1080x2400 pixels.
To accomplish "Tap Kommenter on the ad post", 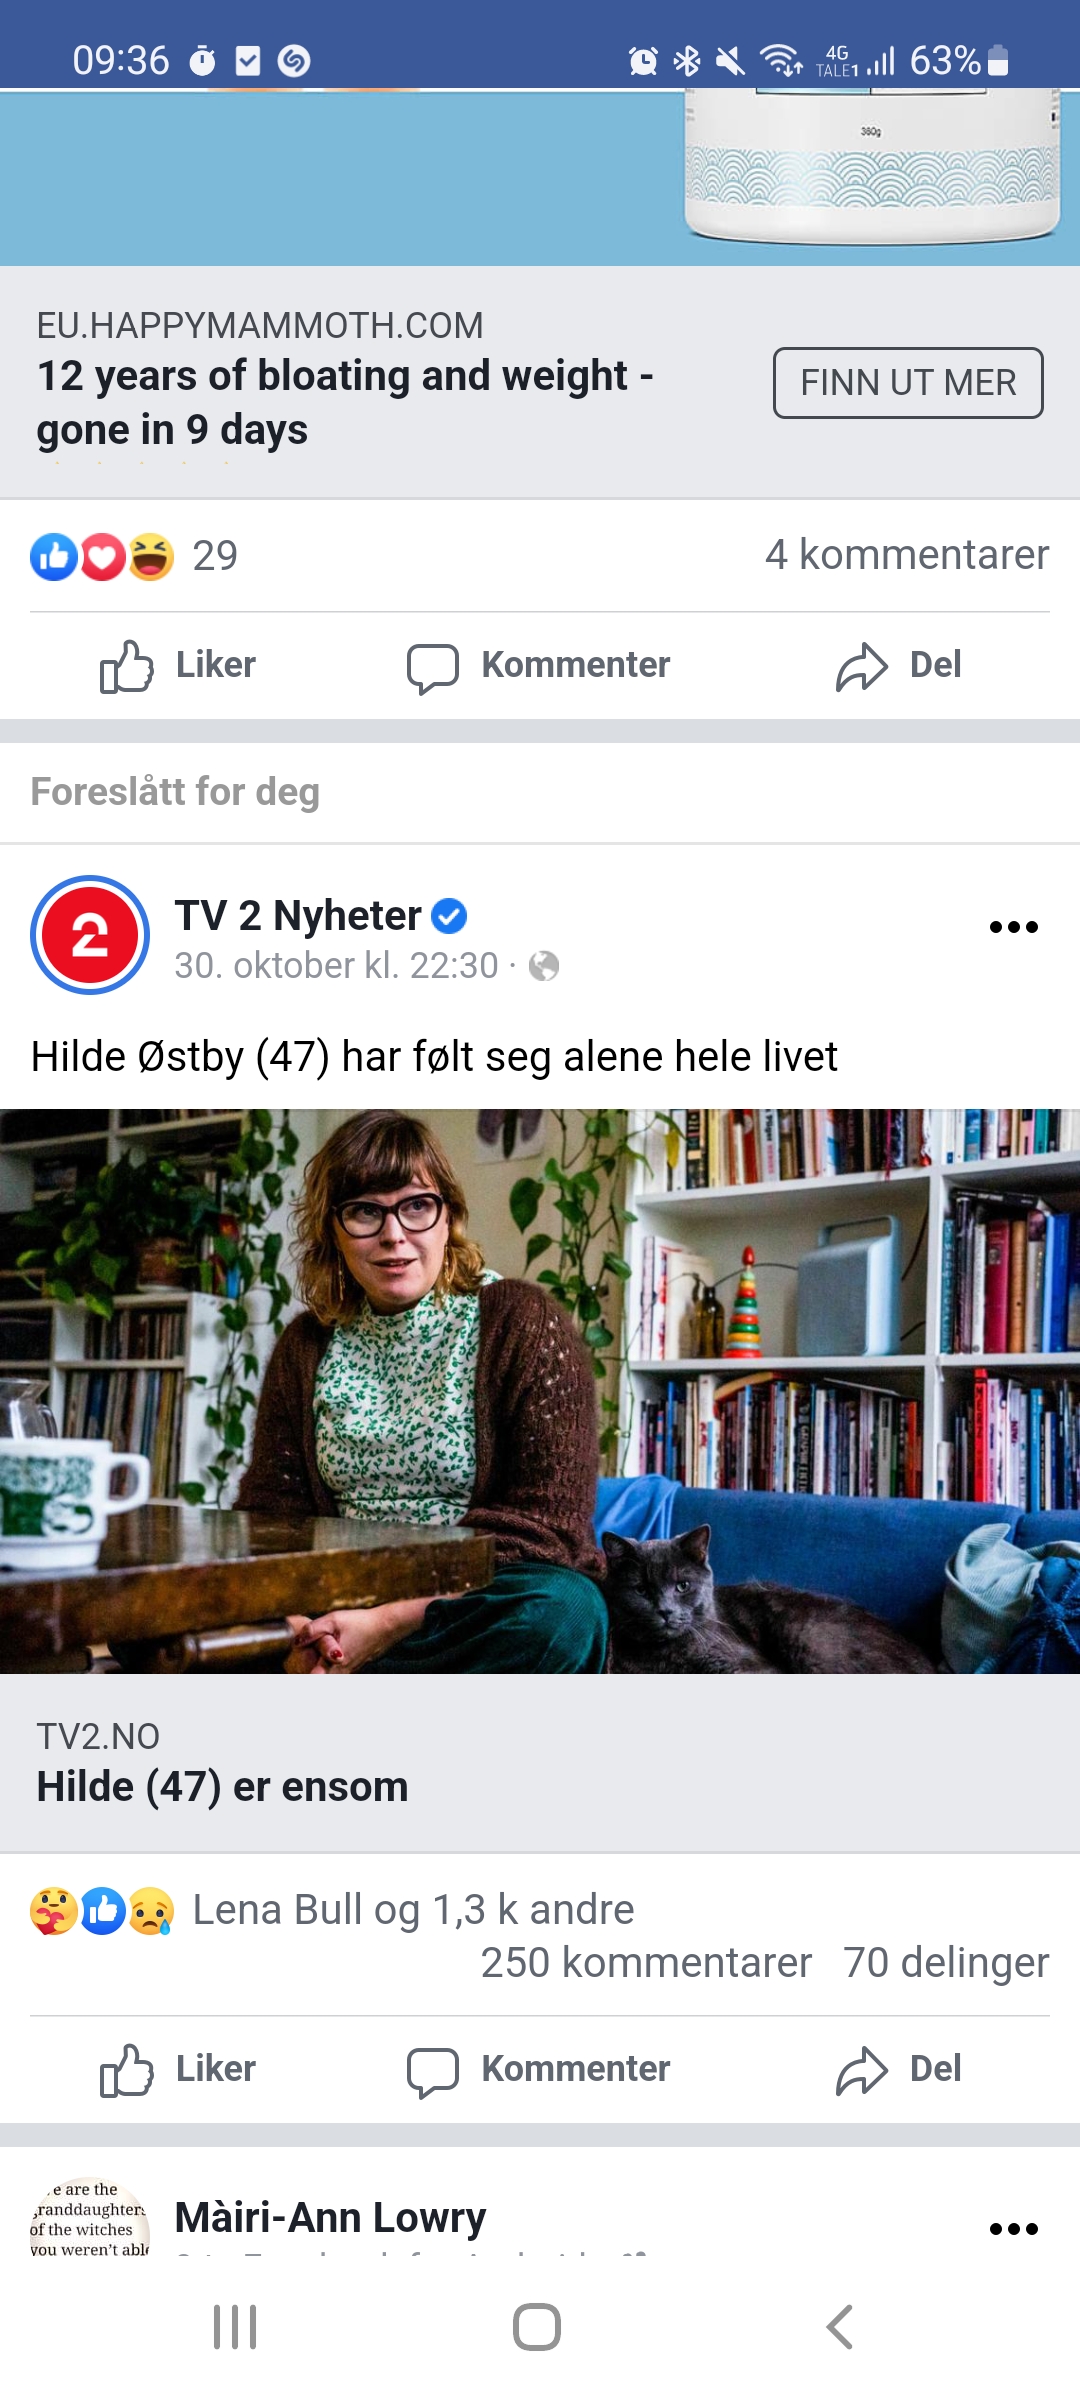I will 538,666.
